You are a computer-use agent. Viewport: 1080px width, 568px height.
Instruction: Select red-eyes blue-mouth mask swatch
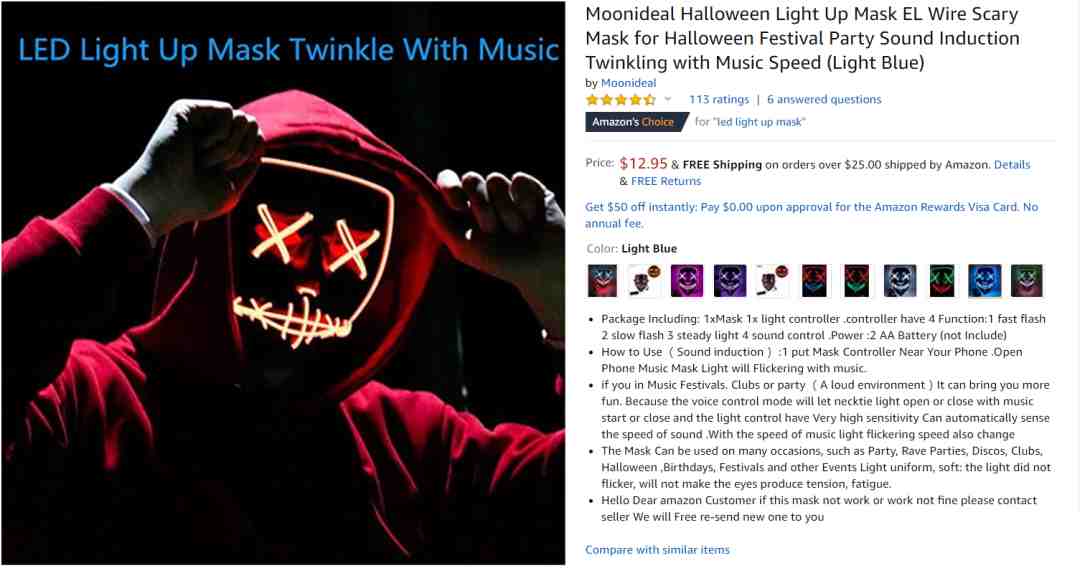[x=814, y=281]
